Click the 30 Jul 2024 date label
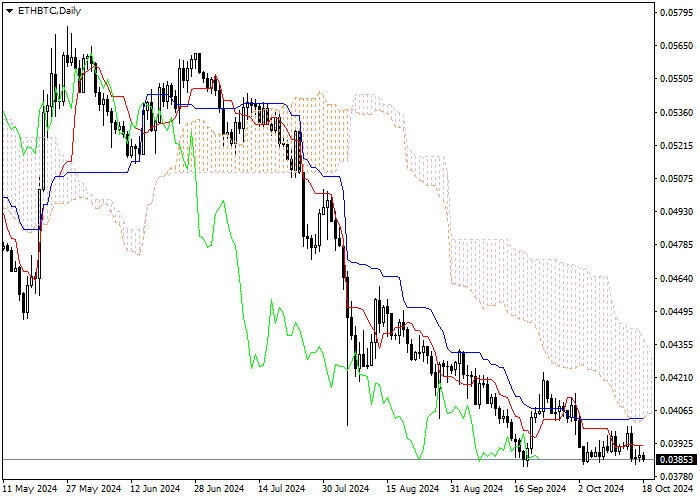 (346, 489)
